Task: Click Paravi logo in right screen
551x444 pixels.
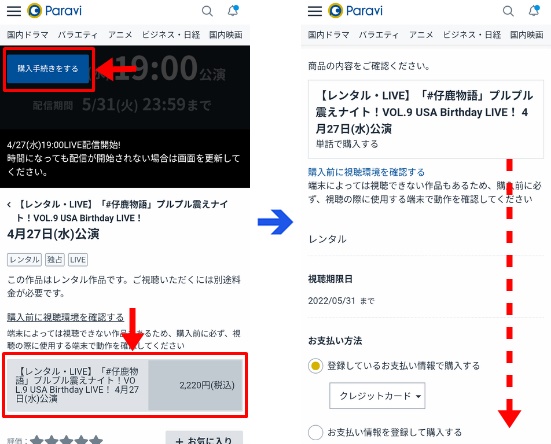Action: [355, 11]
